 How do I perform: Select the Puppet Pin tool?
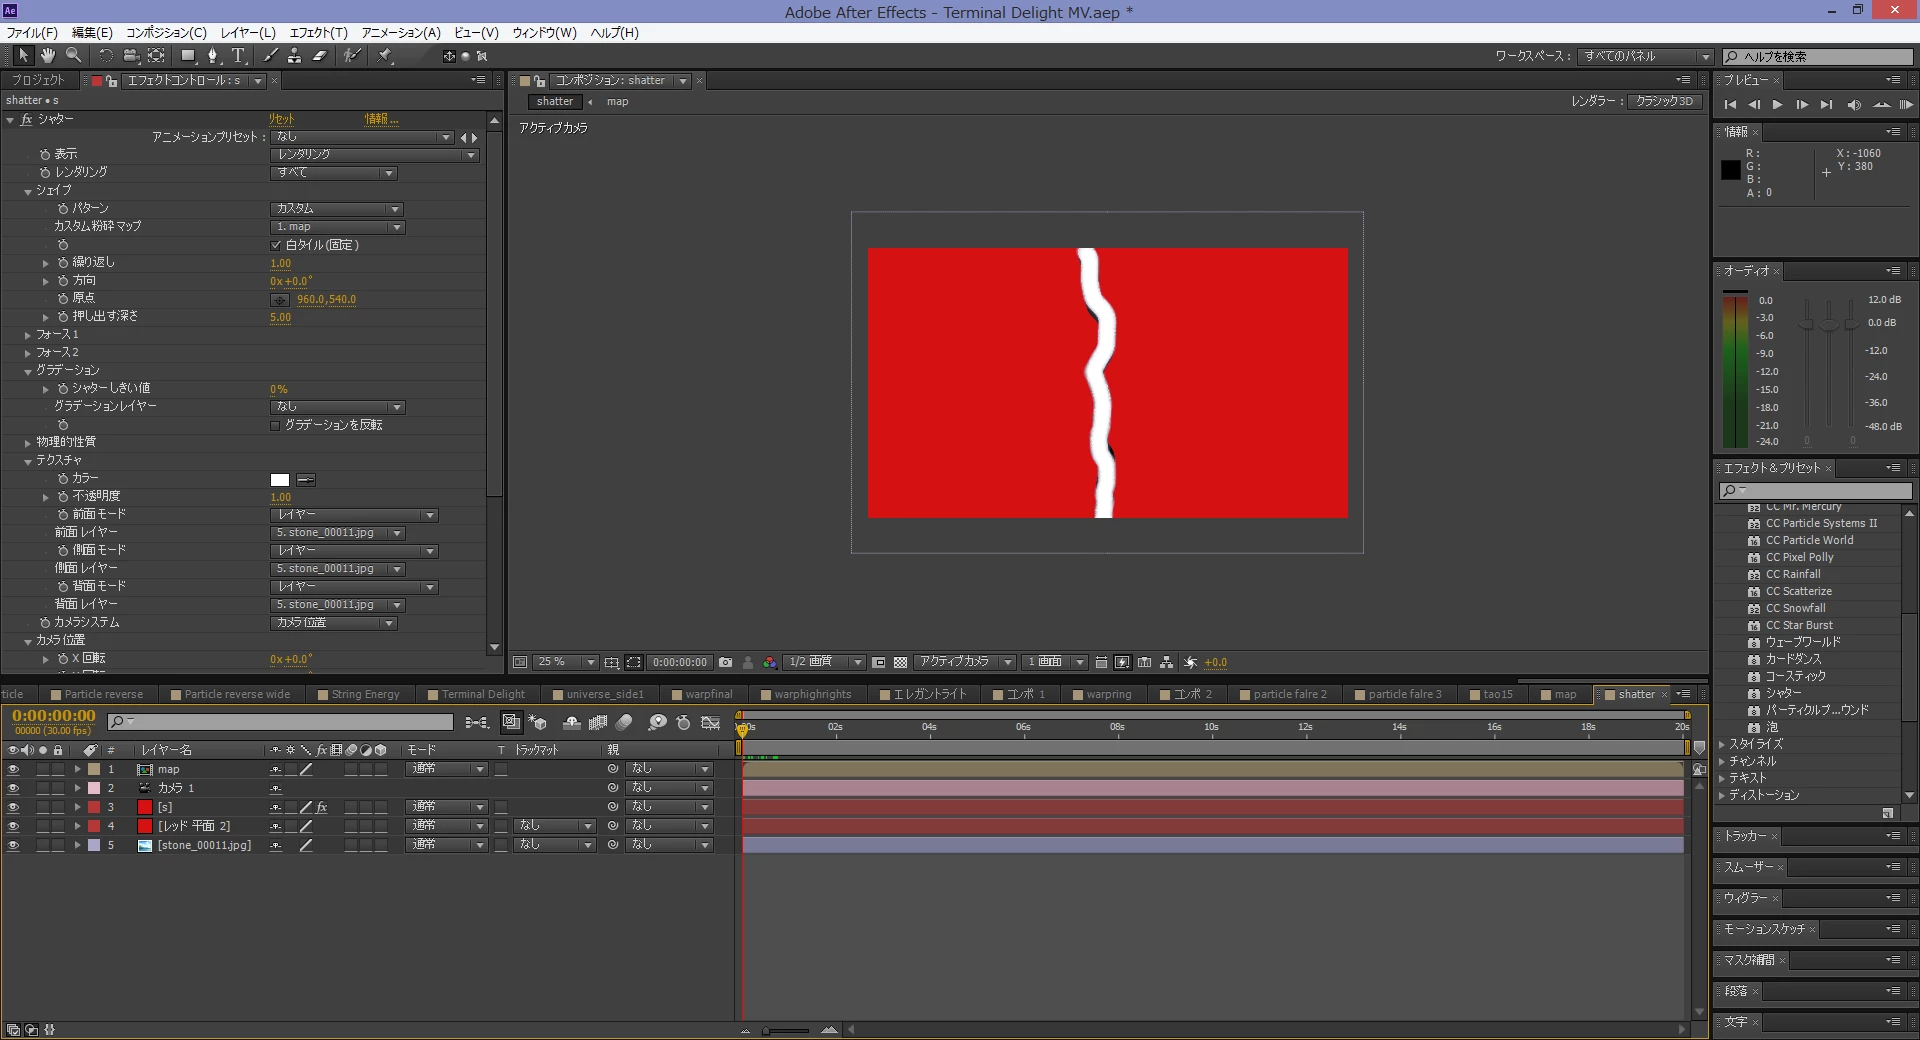[x=385, y=56]
